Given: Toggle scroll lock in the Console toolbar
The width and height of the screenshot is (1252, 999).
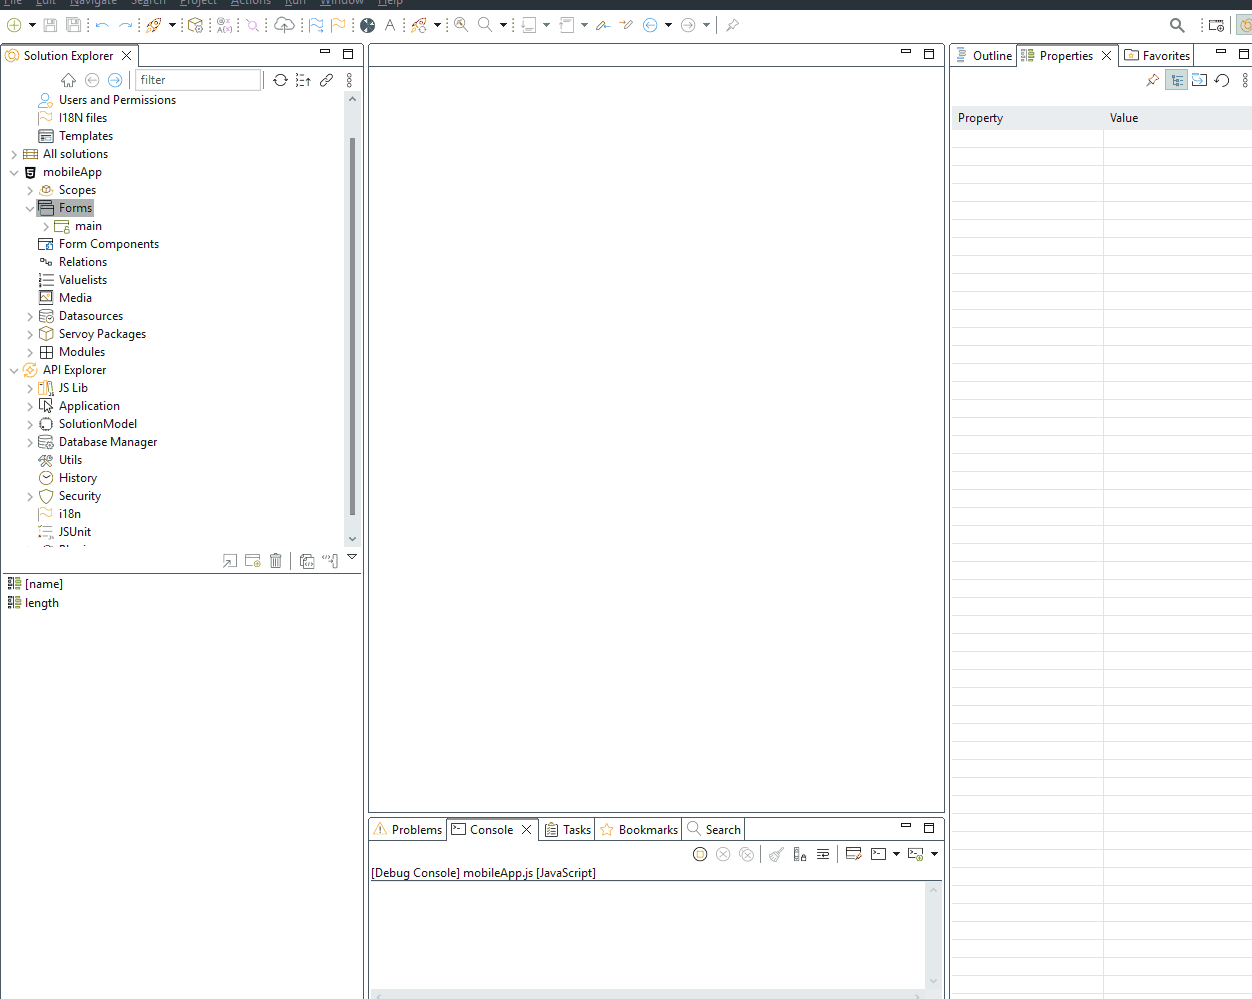Looking at the screenshot, I should (799, 854).
